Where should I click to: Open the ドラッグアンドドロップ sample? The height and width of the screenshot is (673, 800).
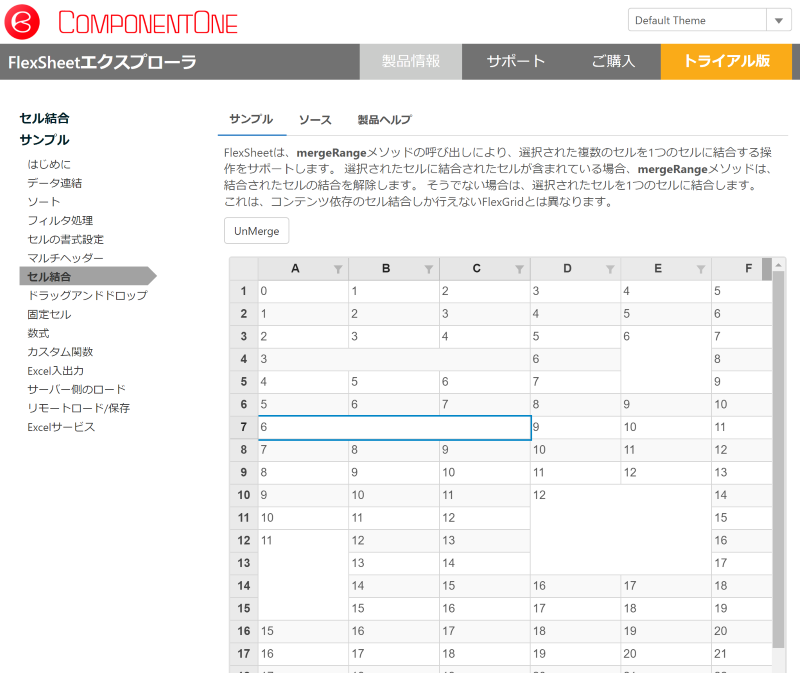87,295
